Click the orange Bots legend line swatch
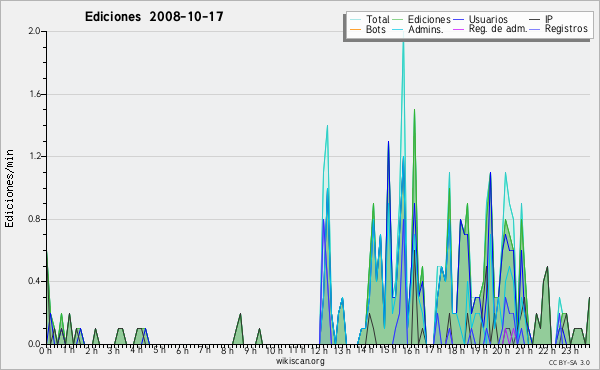The width and height of the screenshot is (600, 370). 355,29
